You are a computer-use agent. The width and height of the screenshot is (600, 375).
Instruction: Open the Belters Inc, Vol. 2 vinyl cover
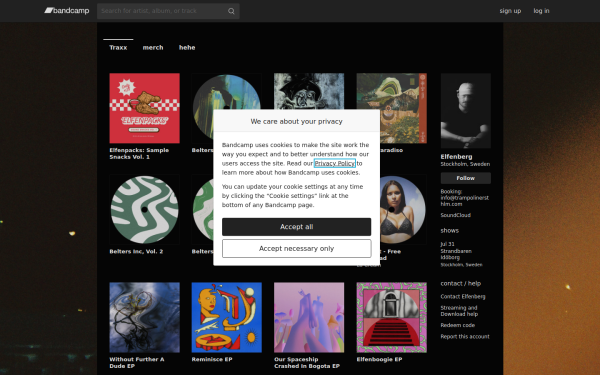click(x=144, y=210)
